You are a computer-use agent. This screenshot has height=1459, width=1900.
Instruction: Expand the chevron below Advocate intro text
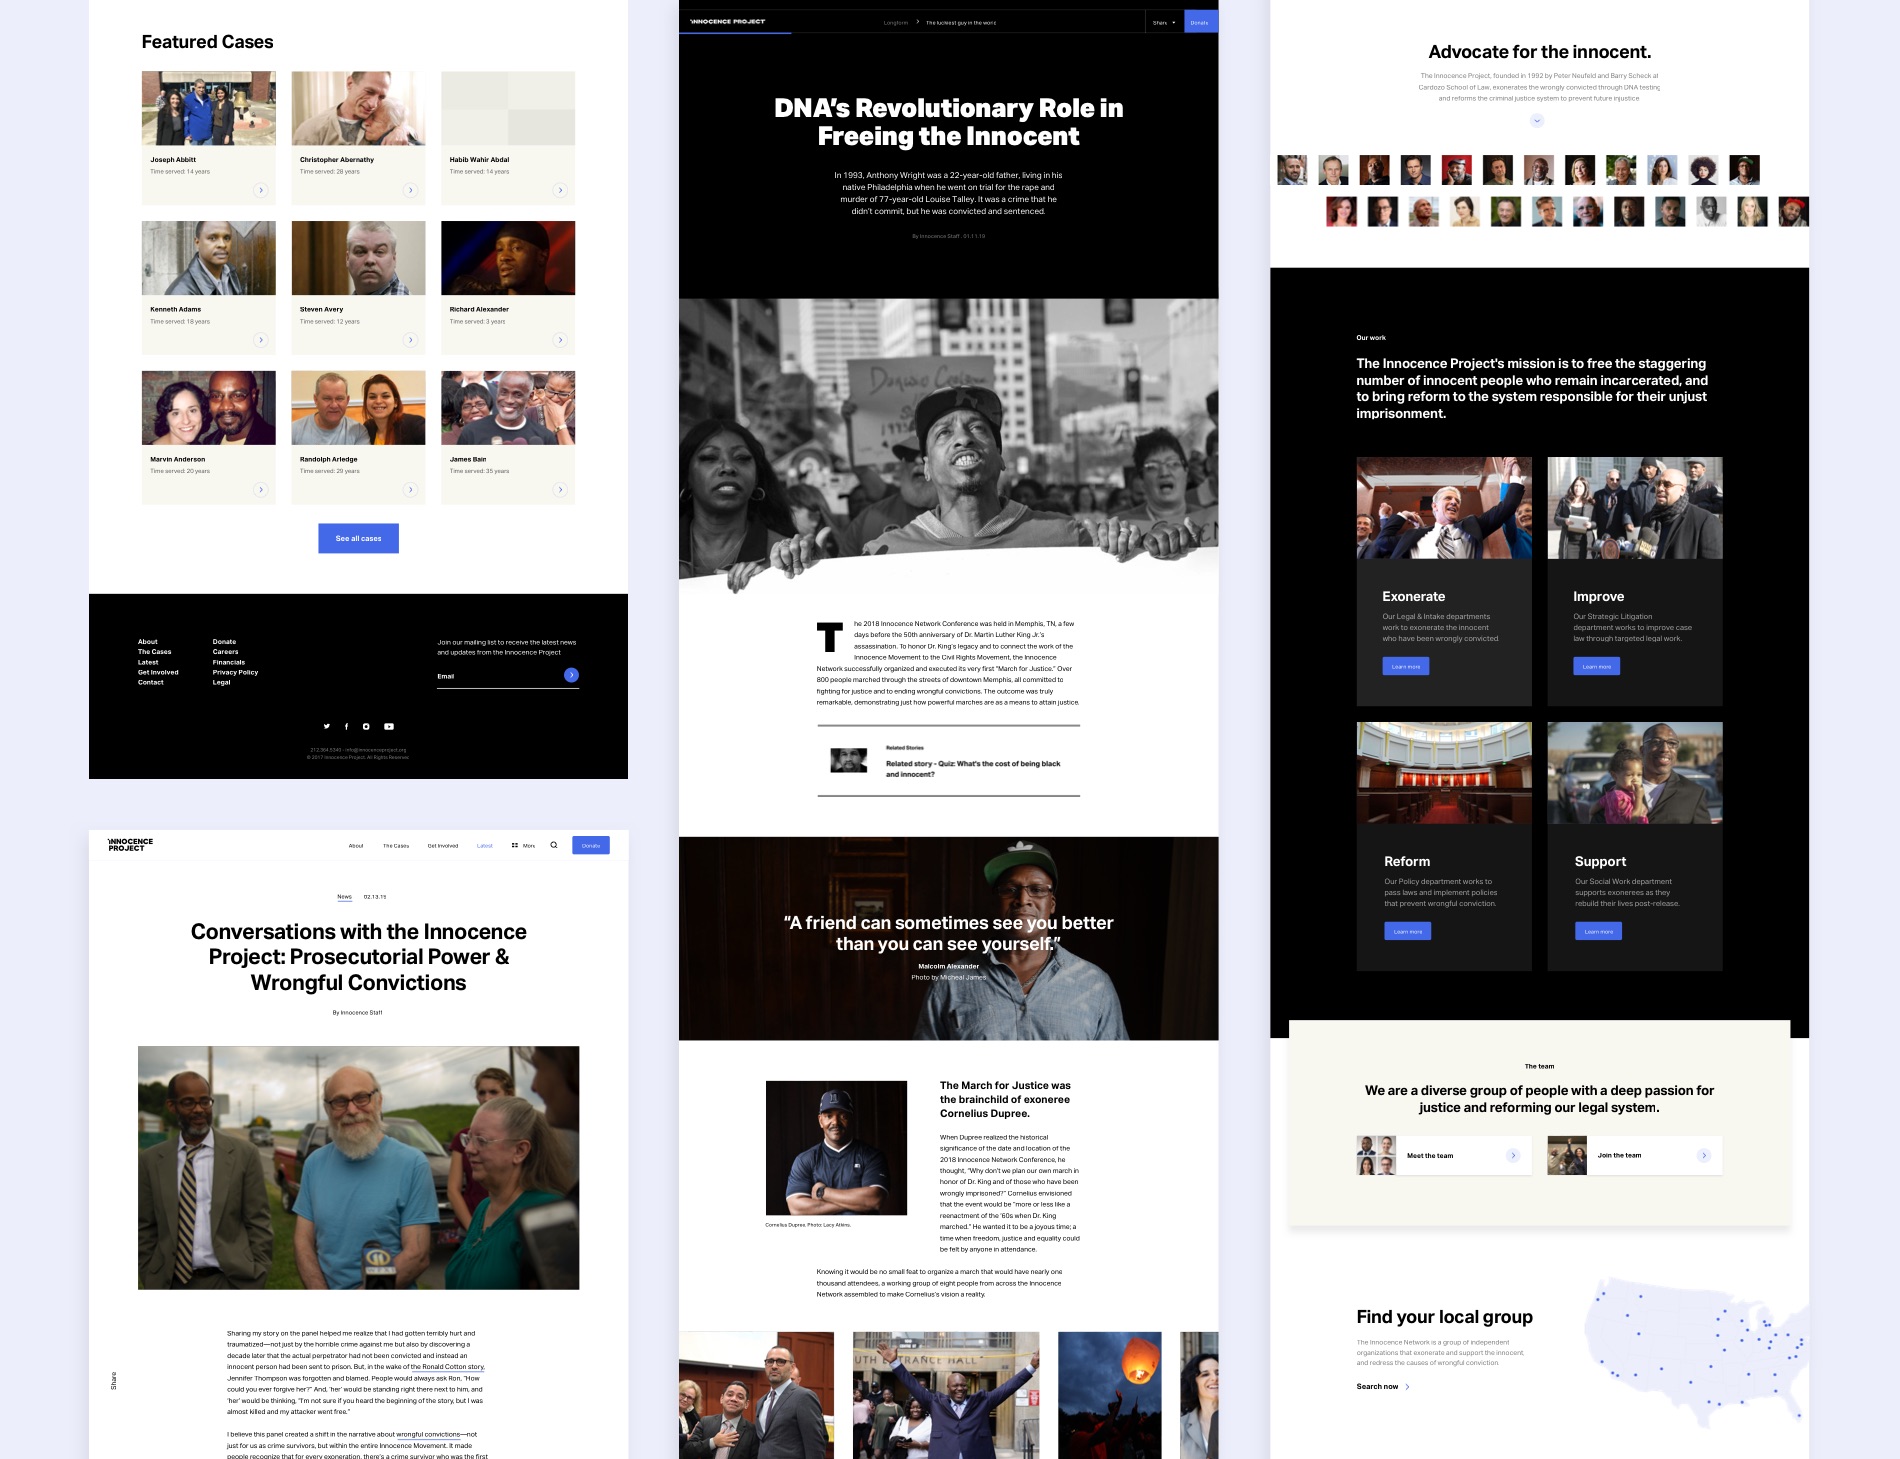(1537, 121)
